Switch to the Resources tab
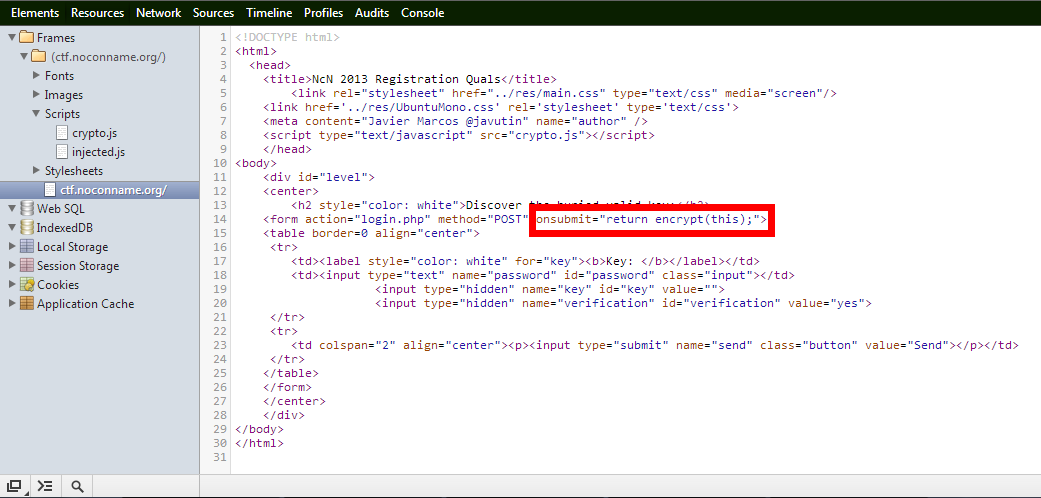The height and width of the screenshot is (498, 1041). click(98, 13)
